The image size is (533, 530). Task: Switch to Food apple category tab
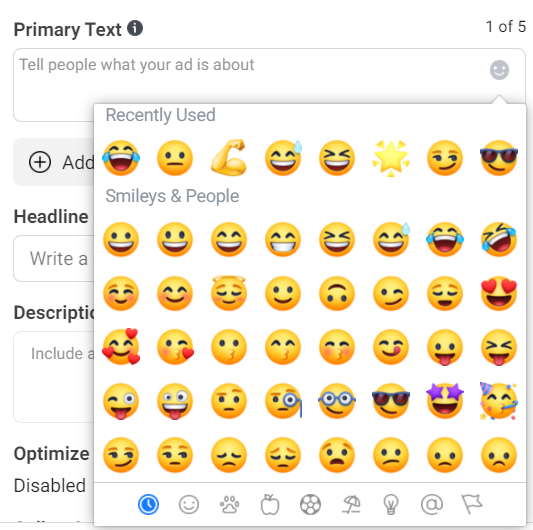pyautogui.click(x=270, y=505)
